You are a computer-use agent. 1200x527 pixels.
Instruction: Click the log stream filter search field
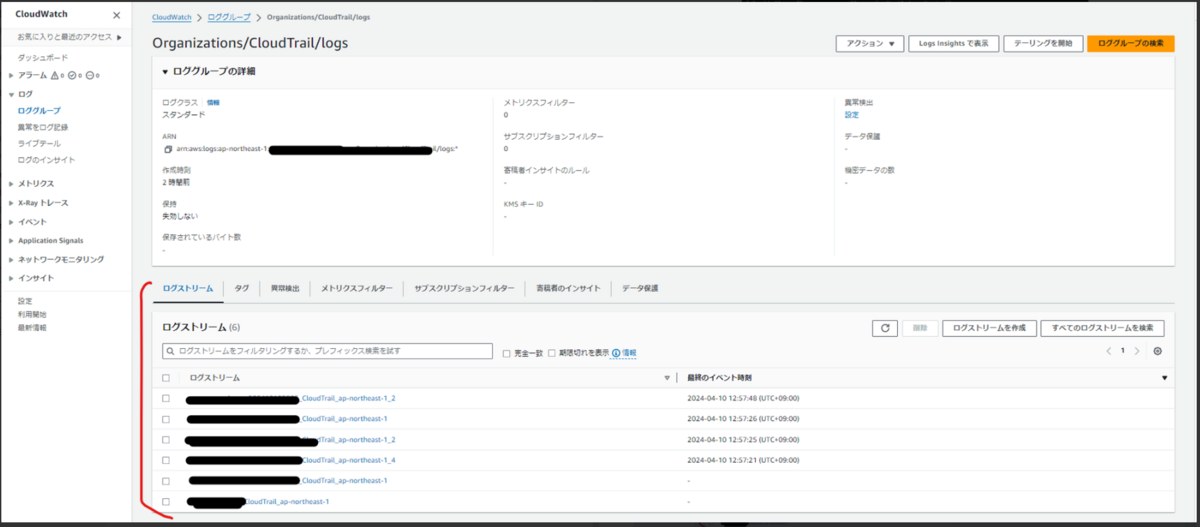point(327,352)
